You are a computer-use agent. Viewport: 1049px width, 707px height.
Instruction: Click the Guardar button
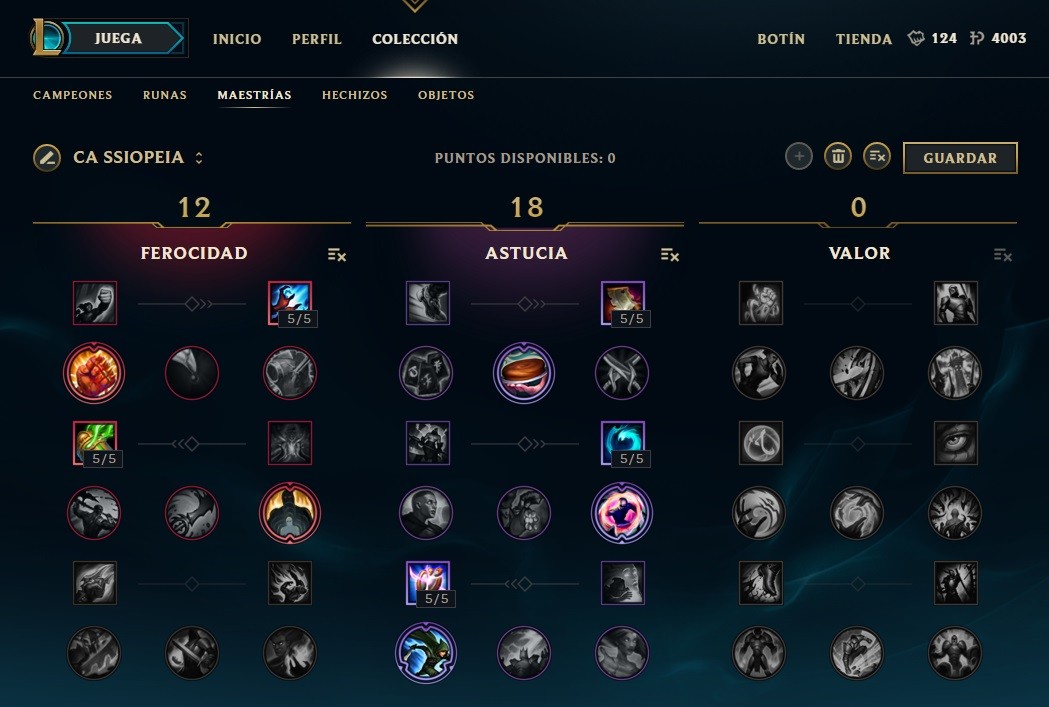960,158
